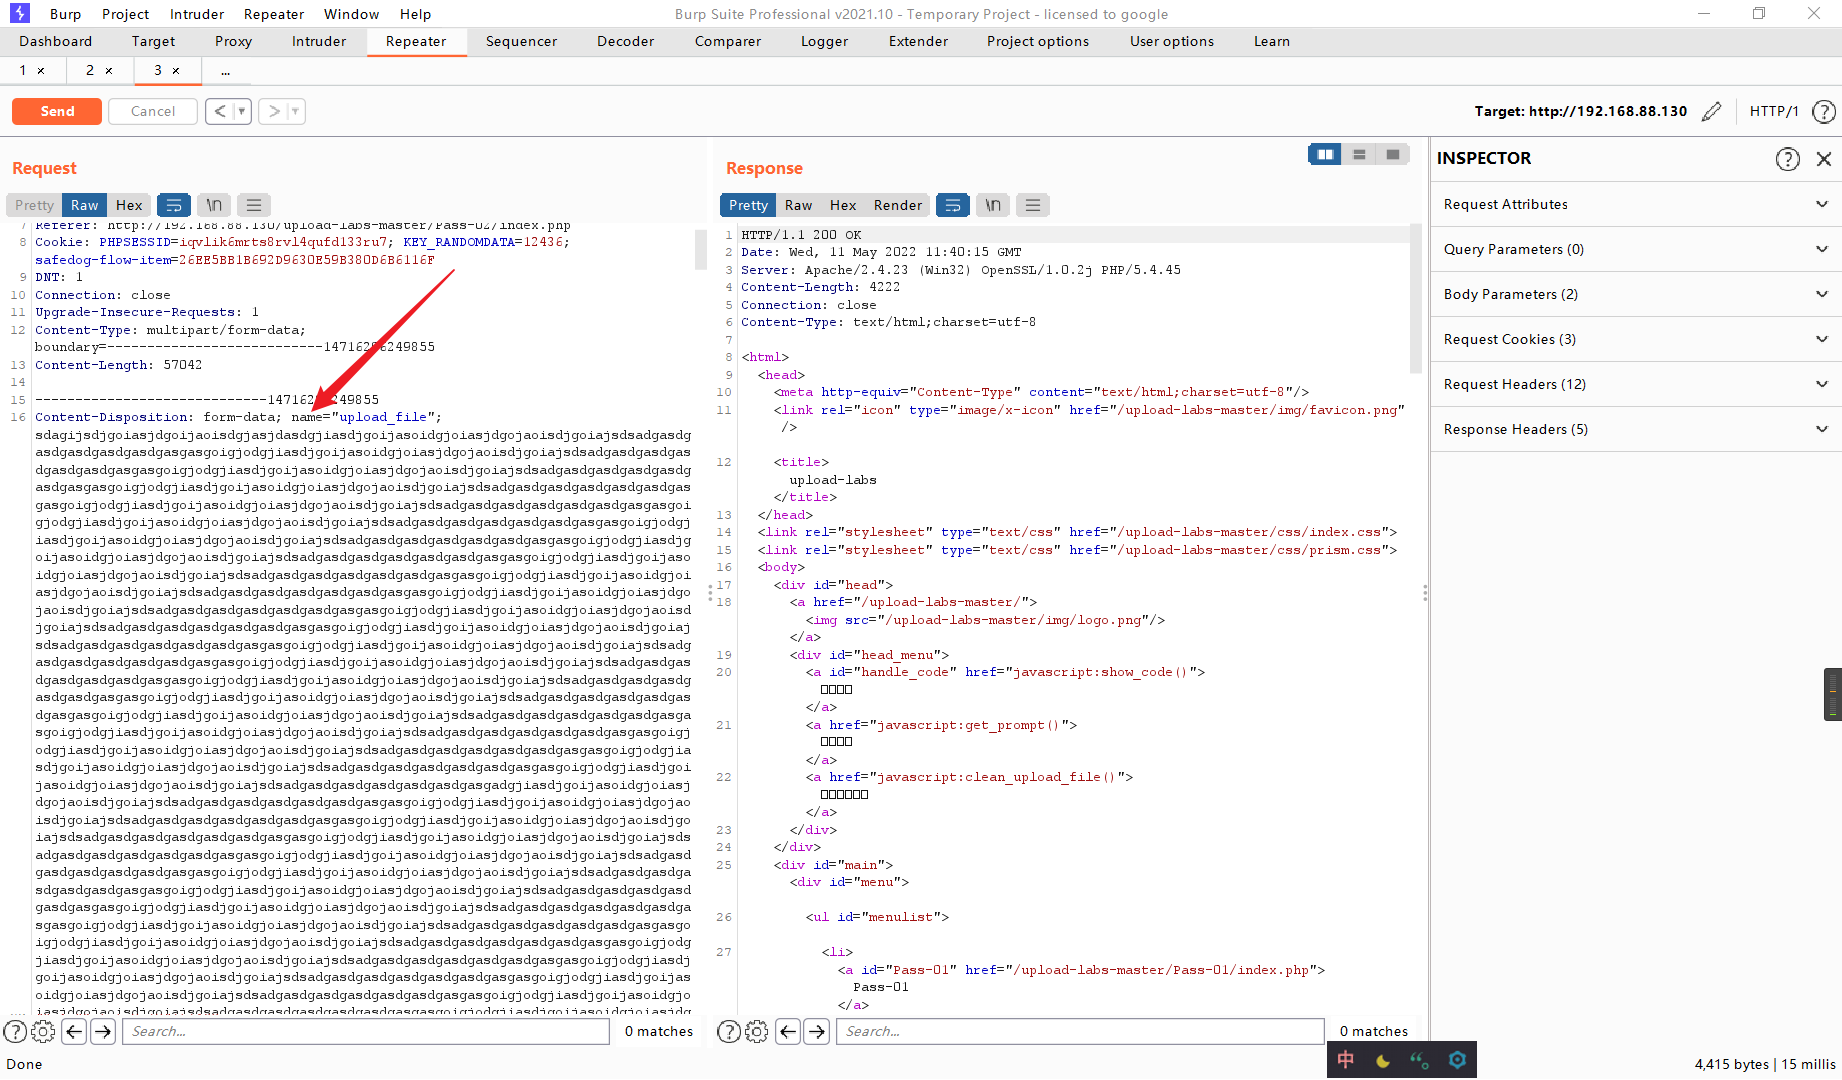This screenshot has height=1080, width=1842.
Task: Open back history dropdown arrow
Action: 241,111
